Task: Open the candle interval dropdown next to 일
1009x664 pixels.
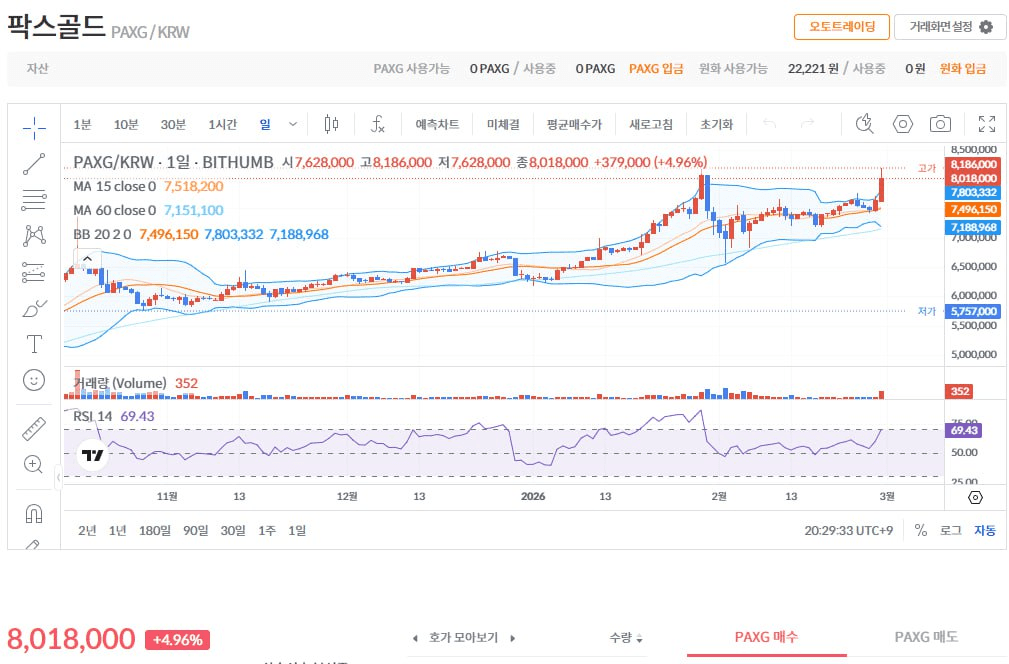Action: 291,124
